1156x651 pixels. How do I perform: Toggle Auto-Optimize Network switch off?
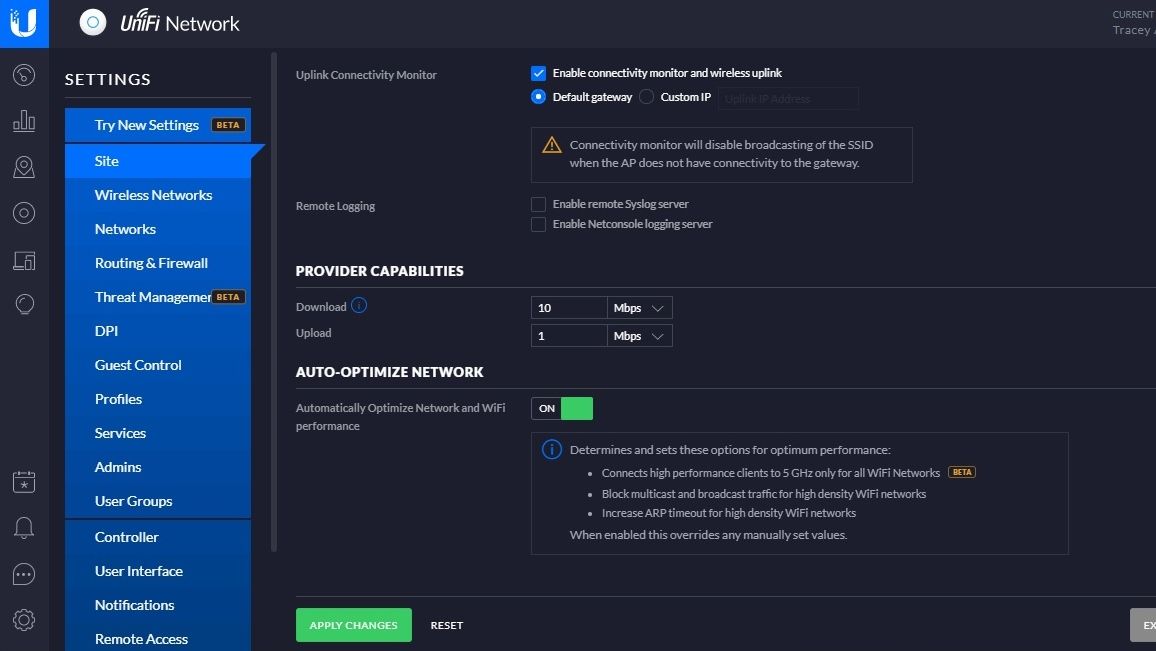point(562,408)
